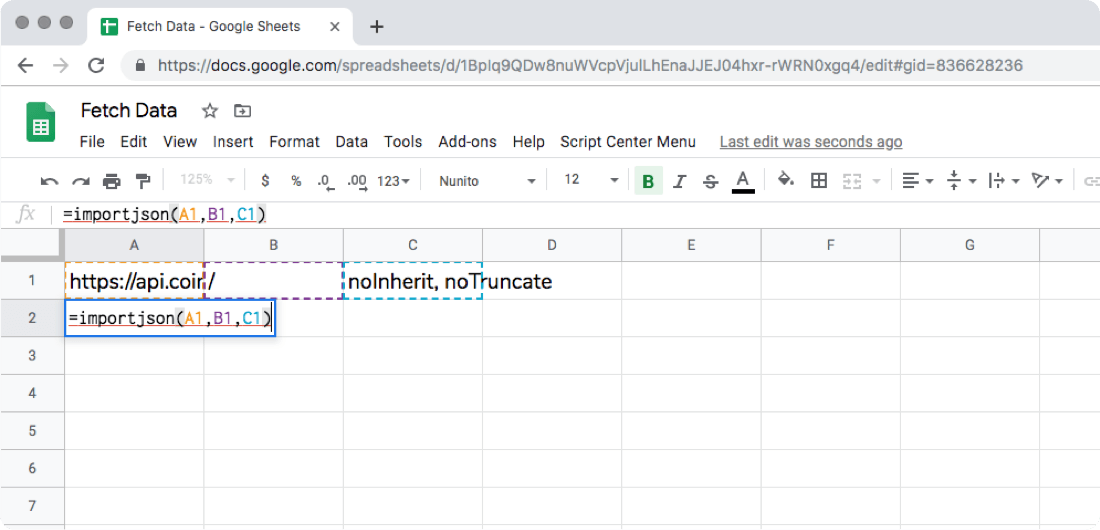Close the Fetch Data browser tab

click(335, 27)
